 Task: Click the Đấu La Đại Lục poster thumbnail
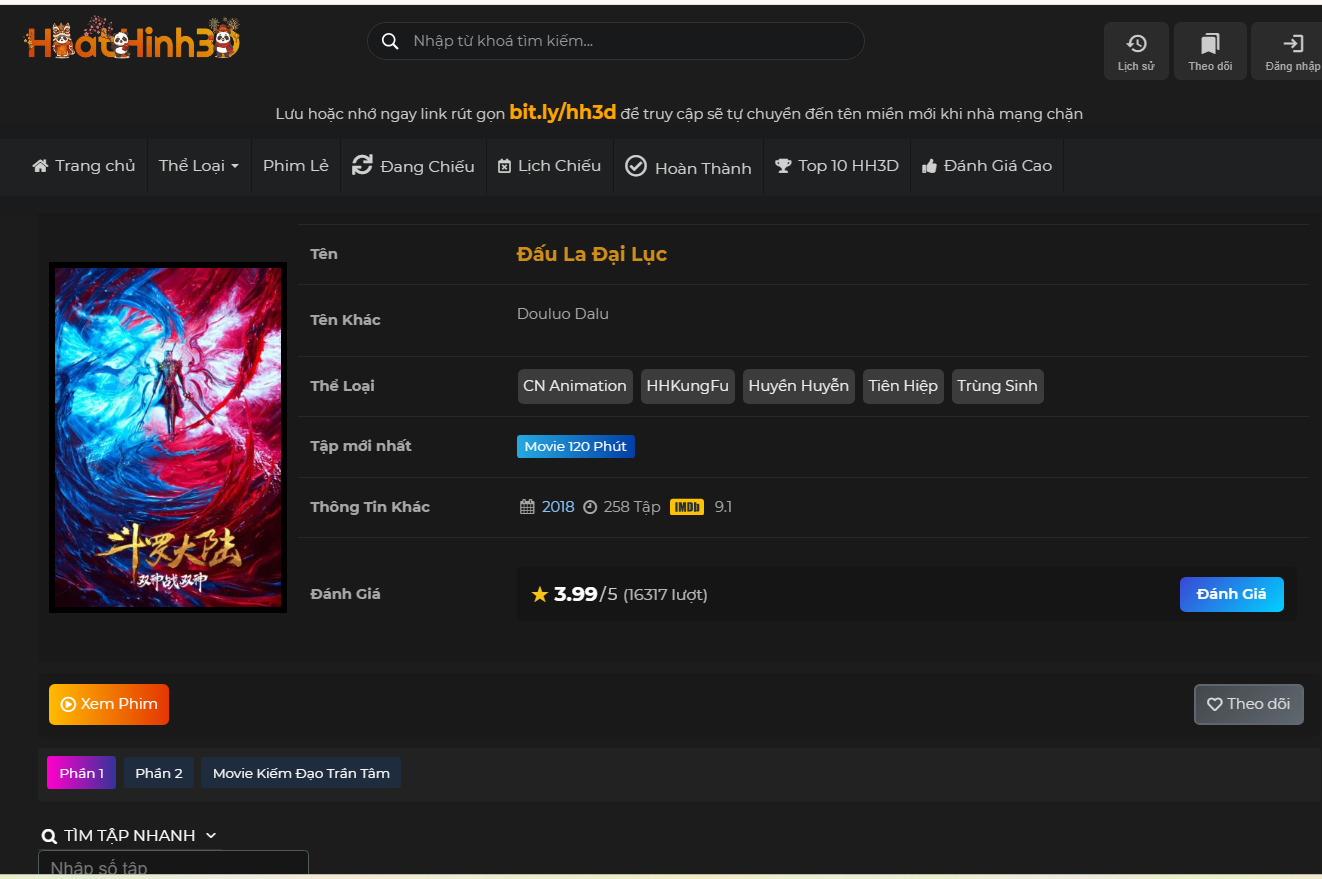[x=168, y=438]
